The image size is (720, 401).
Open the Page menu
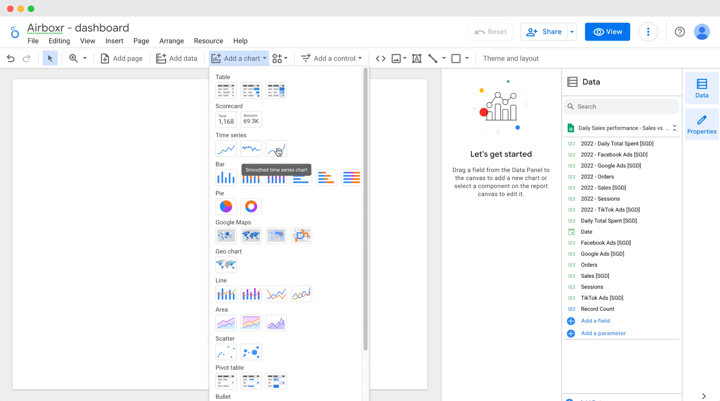tap(141, 41)
